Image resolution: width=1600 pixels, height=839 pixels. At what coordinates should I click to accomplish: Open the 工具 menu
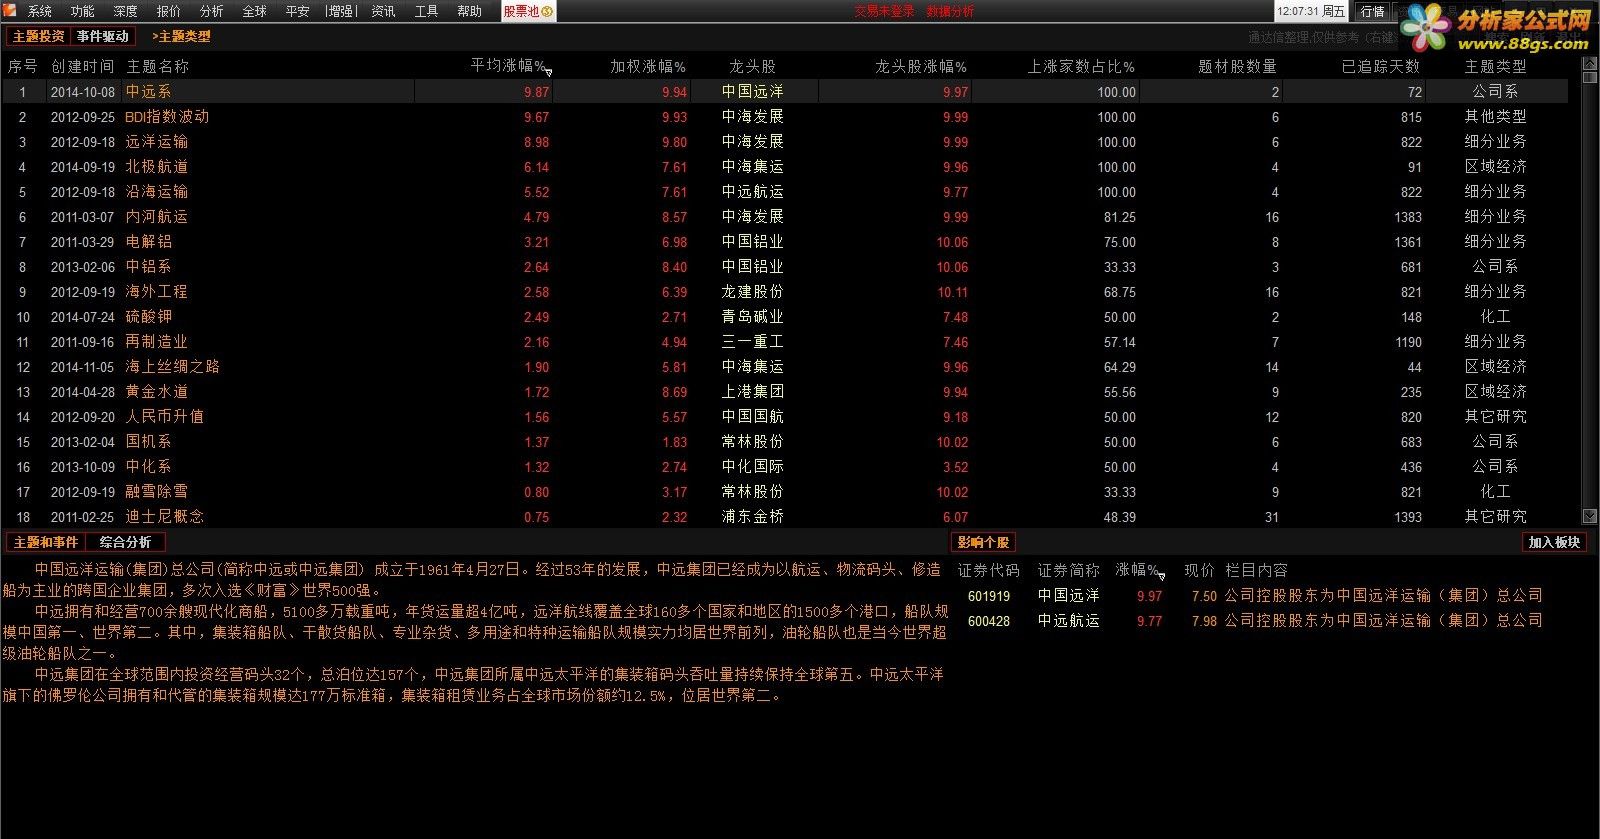(x=427, y=11)
